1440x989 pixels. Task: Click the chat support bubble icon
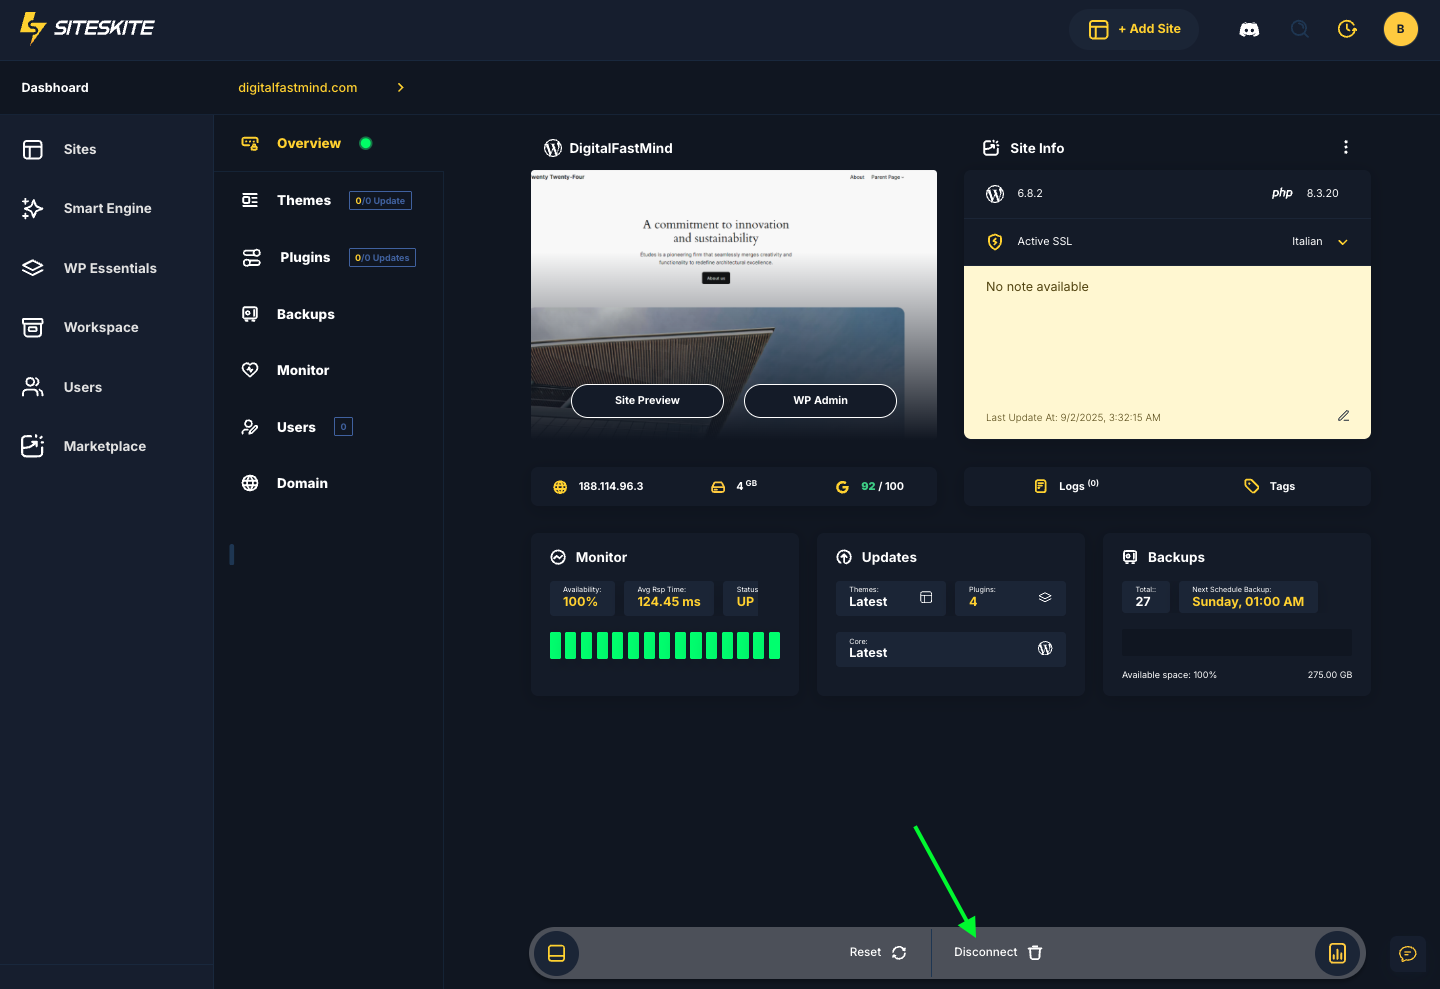coord(1408,954)
